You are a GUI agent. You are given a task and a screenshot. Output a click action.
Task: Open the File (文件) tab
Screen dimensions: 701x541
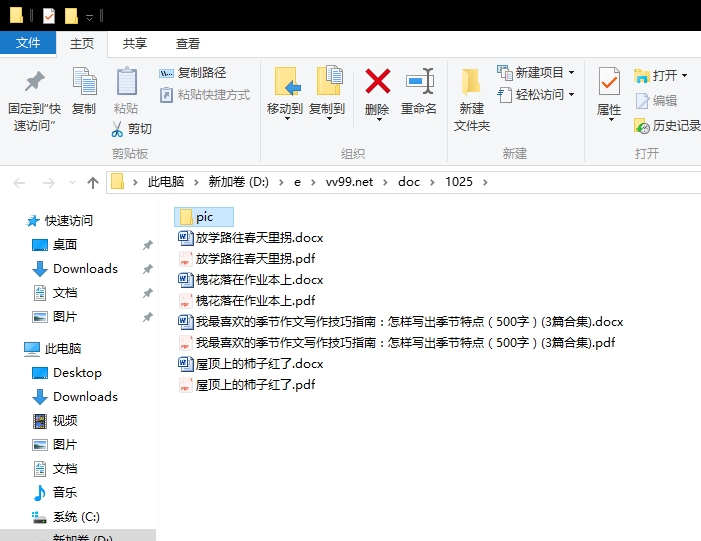tap(28, 43)
